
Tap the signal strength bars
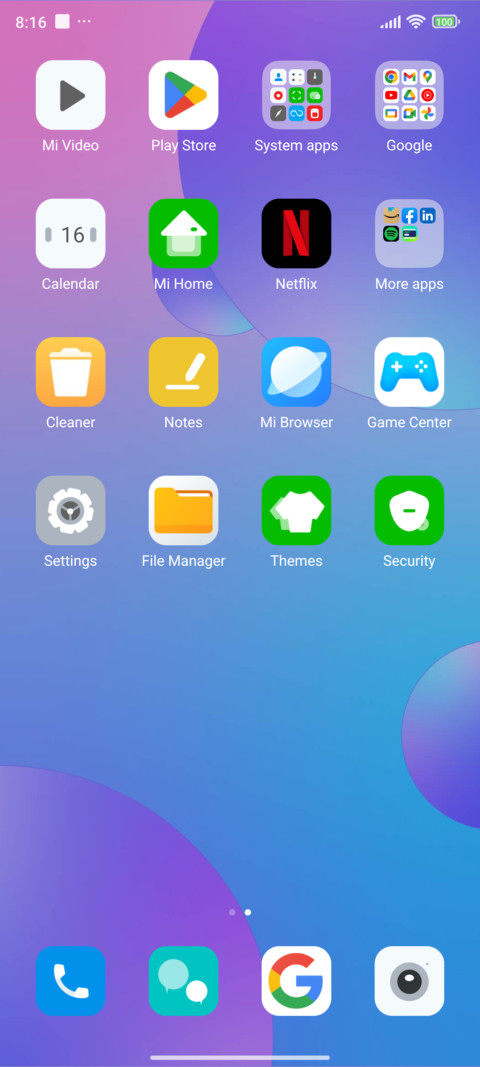[x=391, y=22]
